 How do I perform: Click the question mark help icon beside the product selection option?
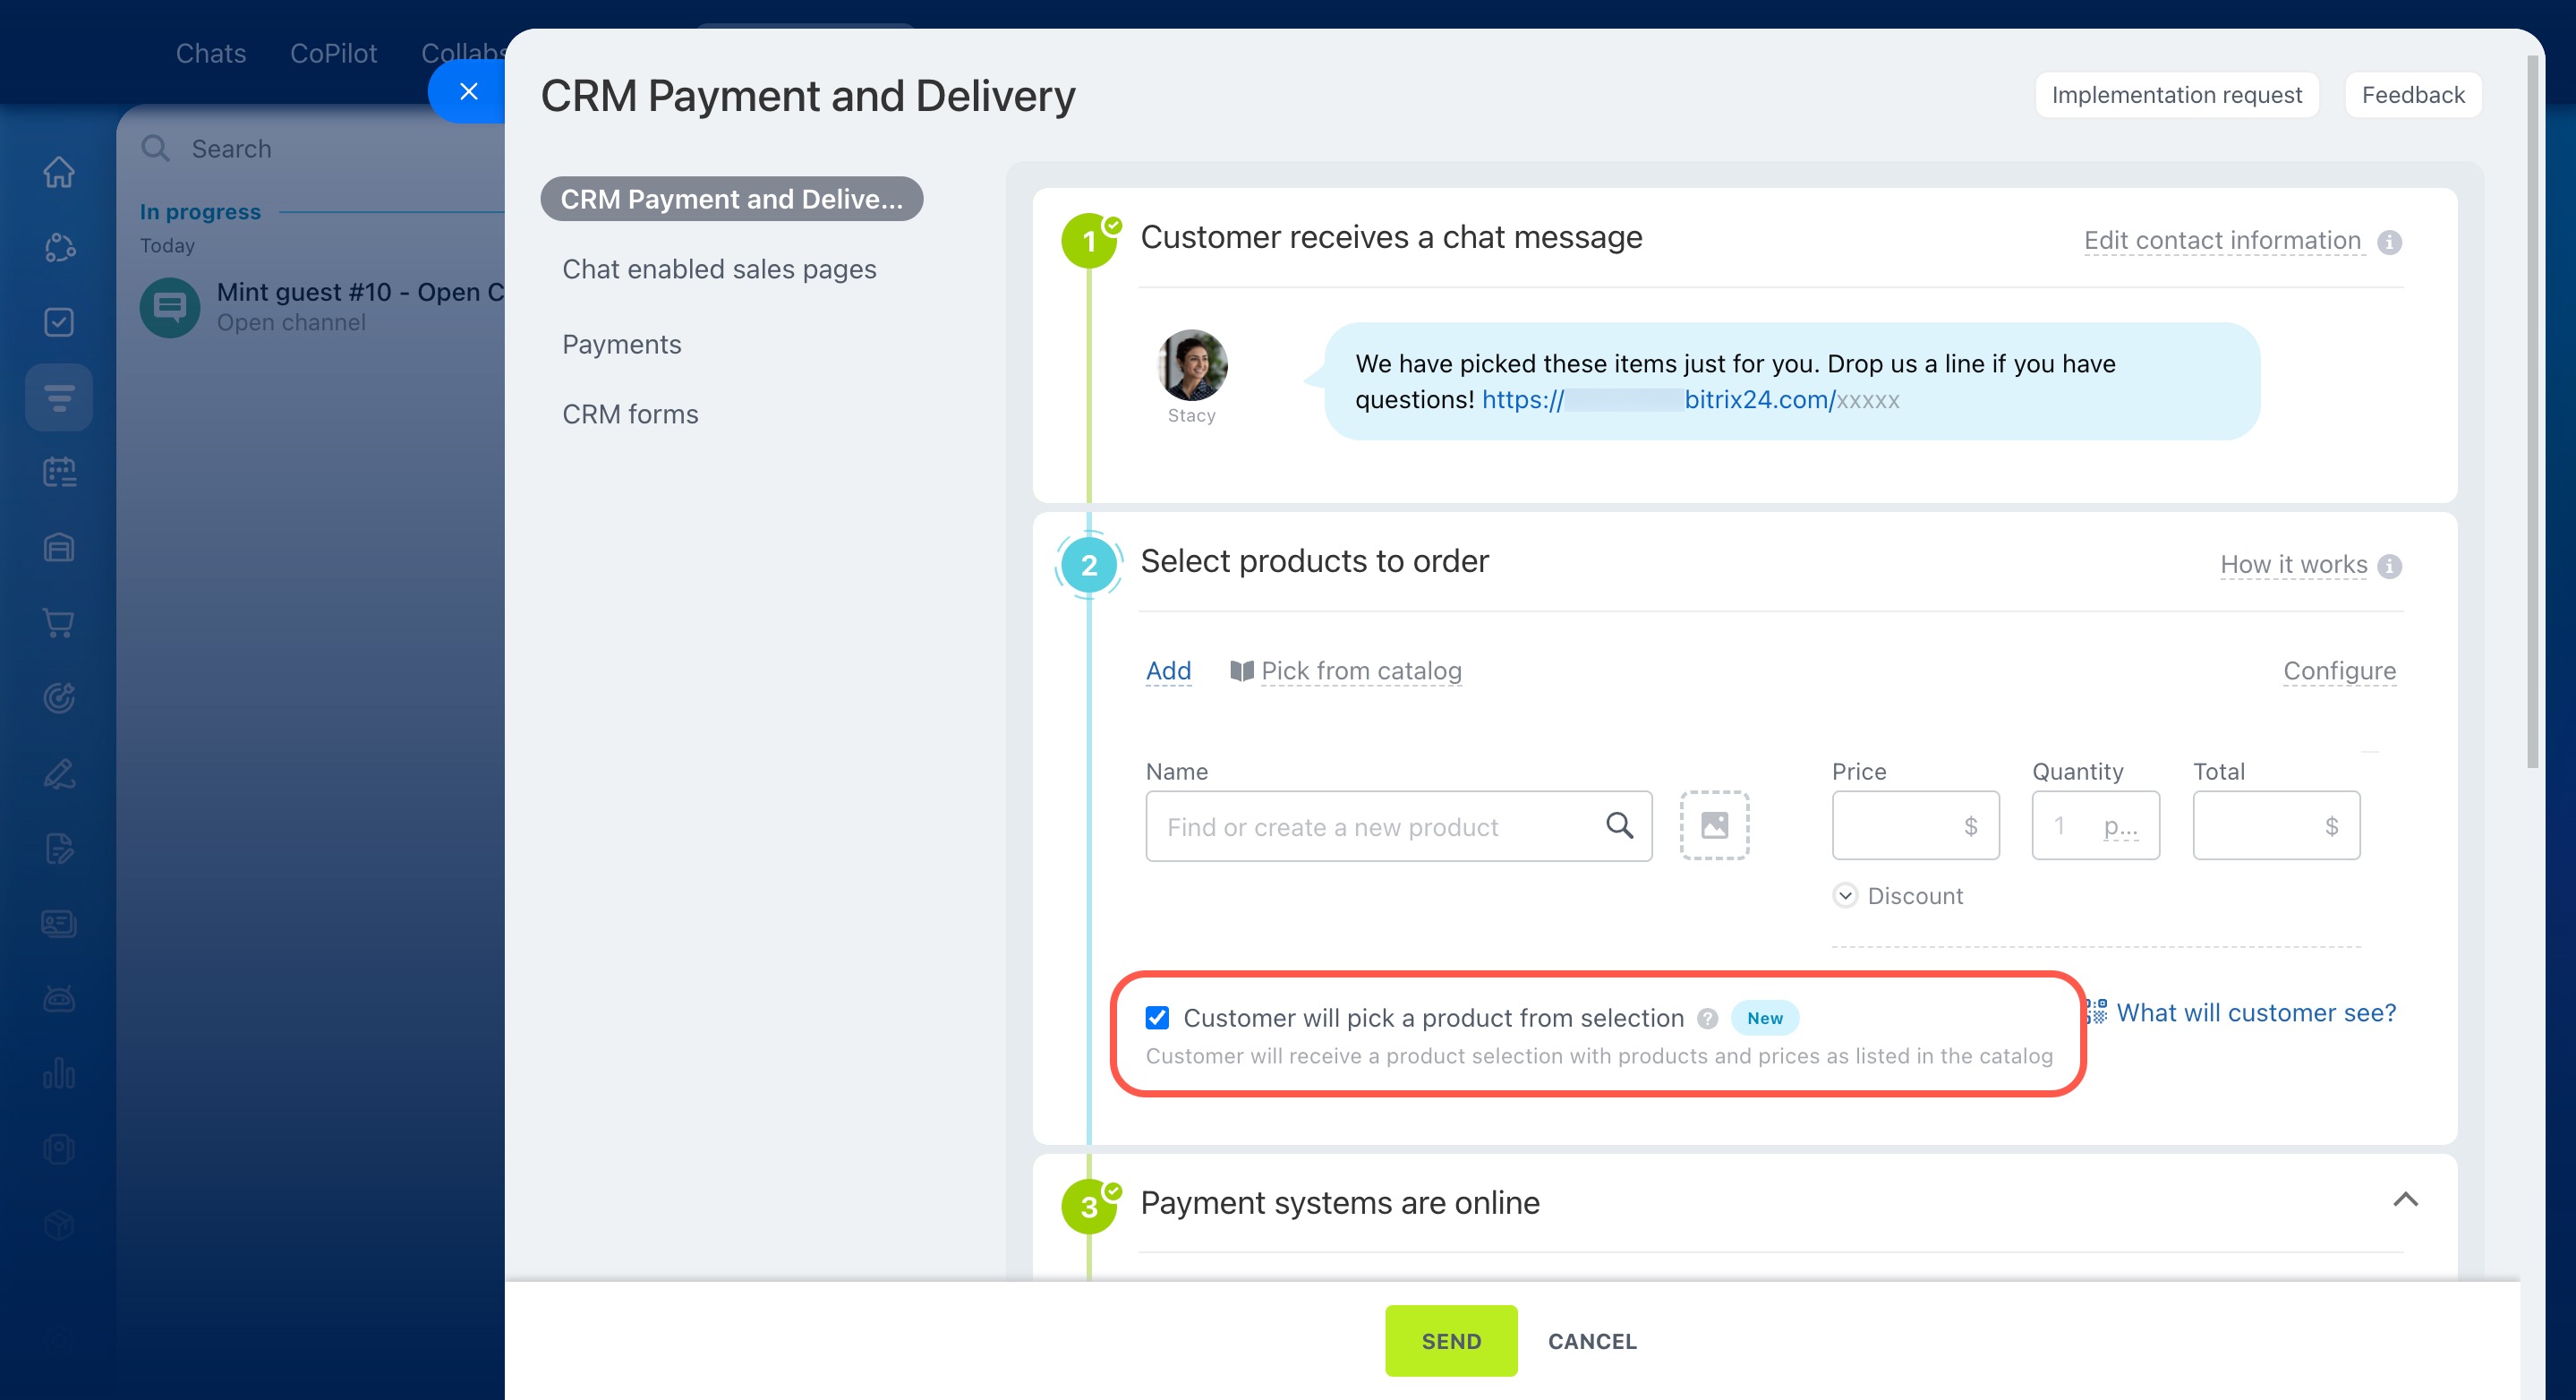pos(1708,1018)
